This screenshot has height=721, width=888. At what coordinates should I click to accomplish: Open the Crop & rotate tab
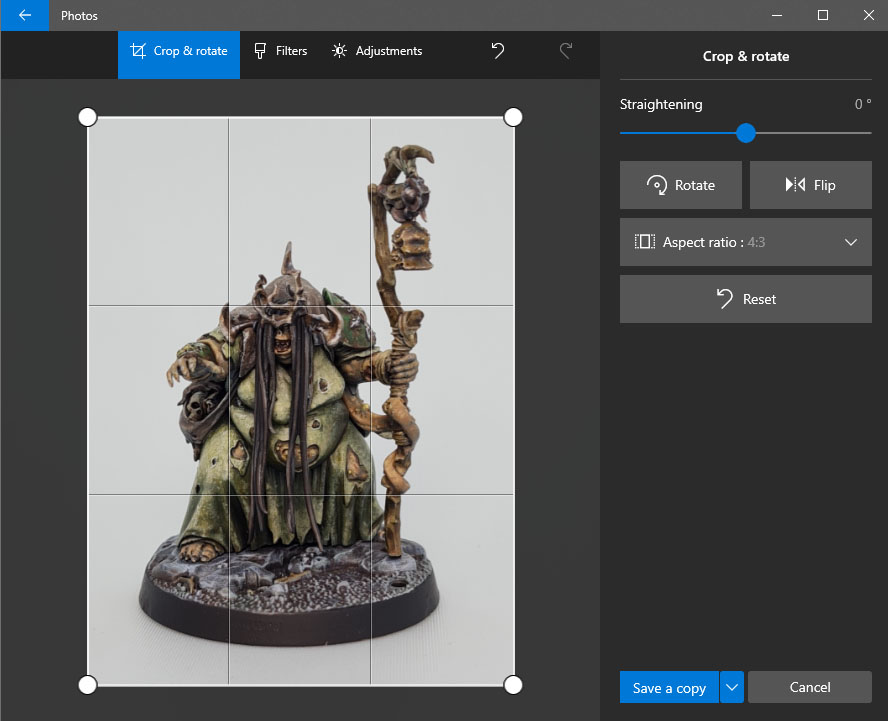[x=179, y=51]
